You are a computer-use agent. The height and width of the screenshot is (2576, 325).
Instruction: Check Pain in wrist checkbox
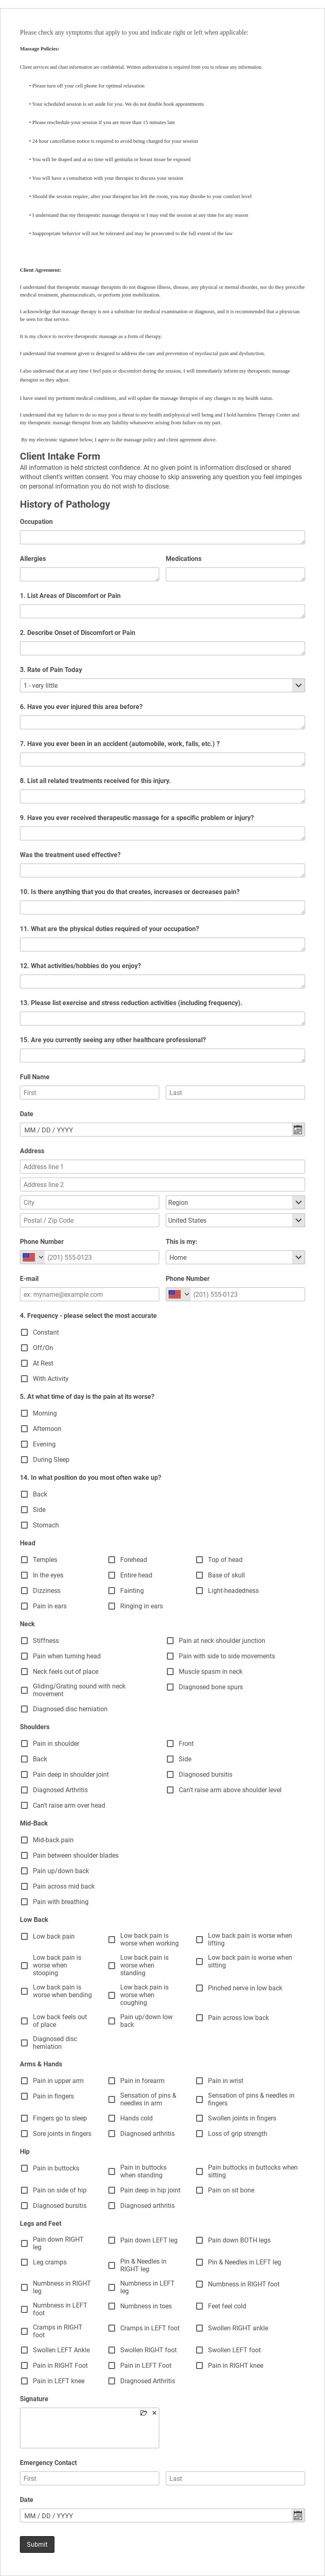pyautogui.click(x=200, y=2081)
